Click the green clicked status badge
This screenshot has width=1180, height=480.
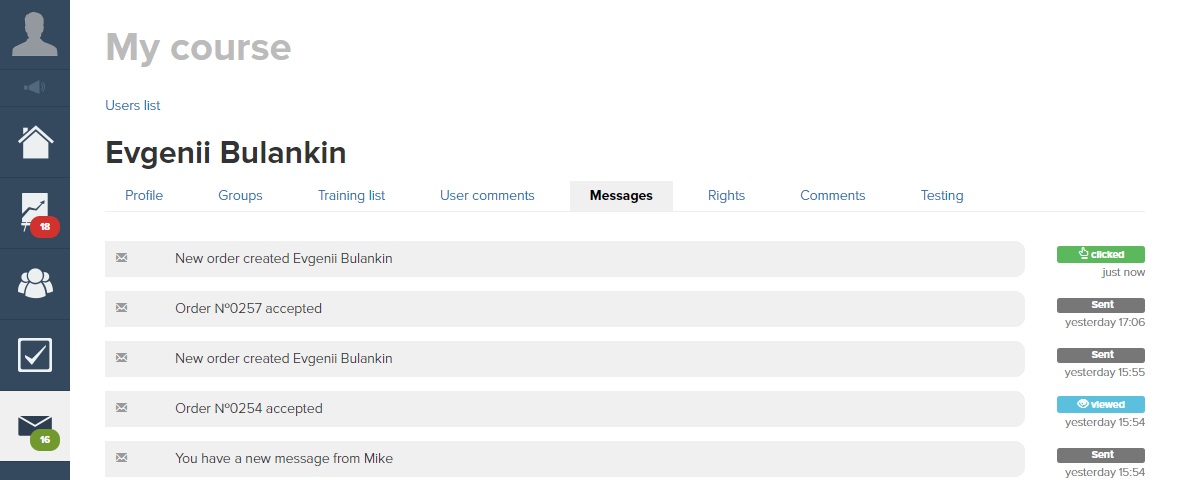click(x=1100, y=254)
